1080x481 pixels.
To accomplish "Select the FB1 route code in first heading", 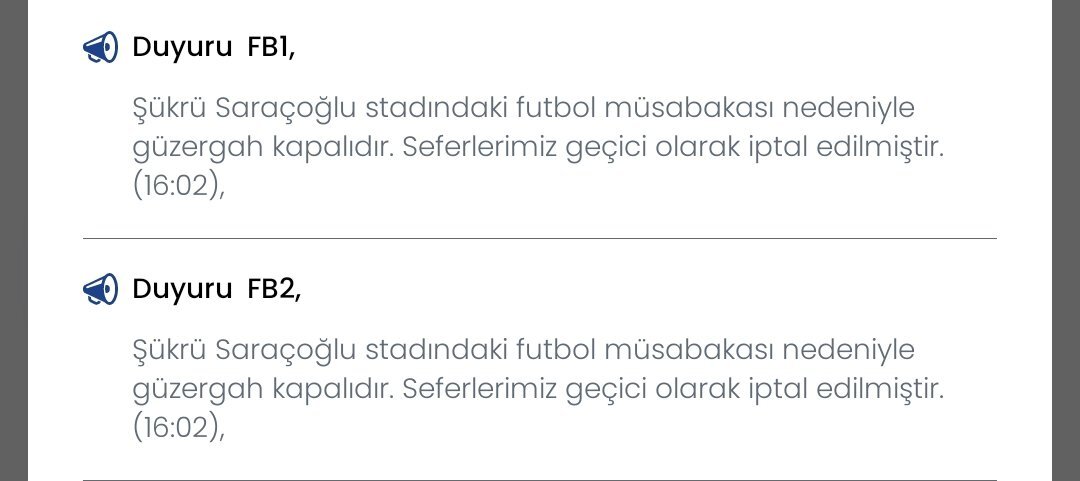I will coord(270,47).
